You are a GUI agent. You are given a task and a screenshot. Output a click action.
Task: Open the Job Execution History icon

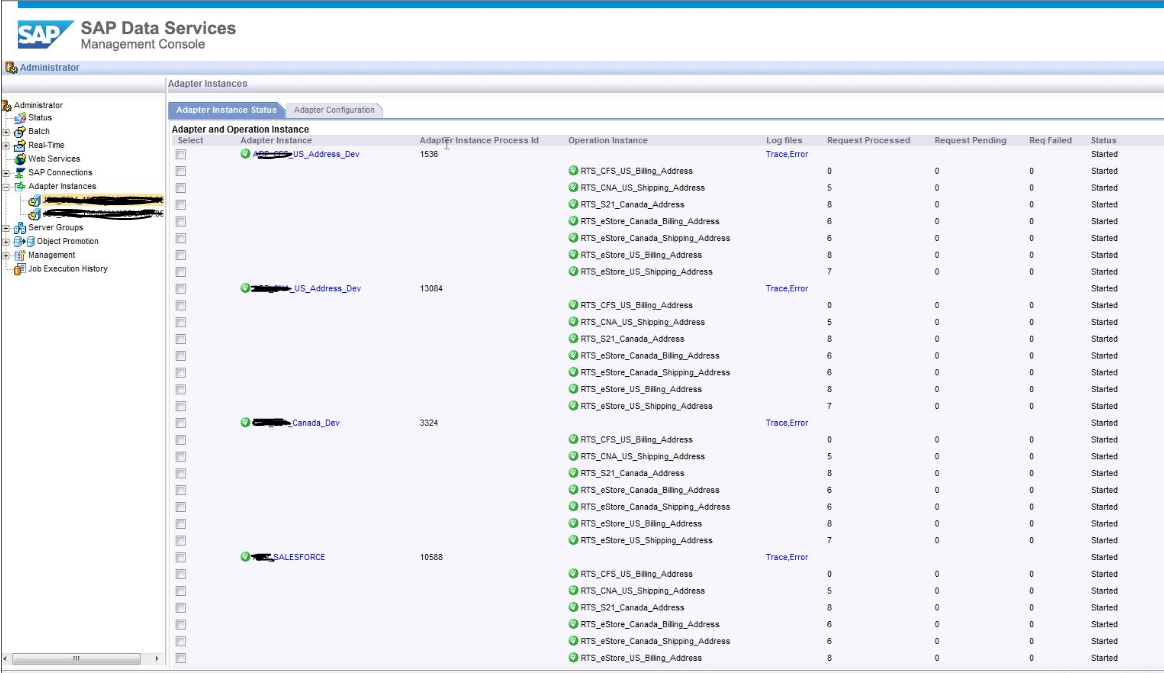click(20, 269)
